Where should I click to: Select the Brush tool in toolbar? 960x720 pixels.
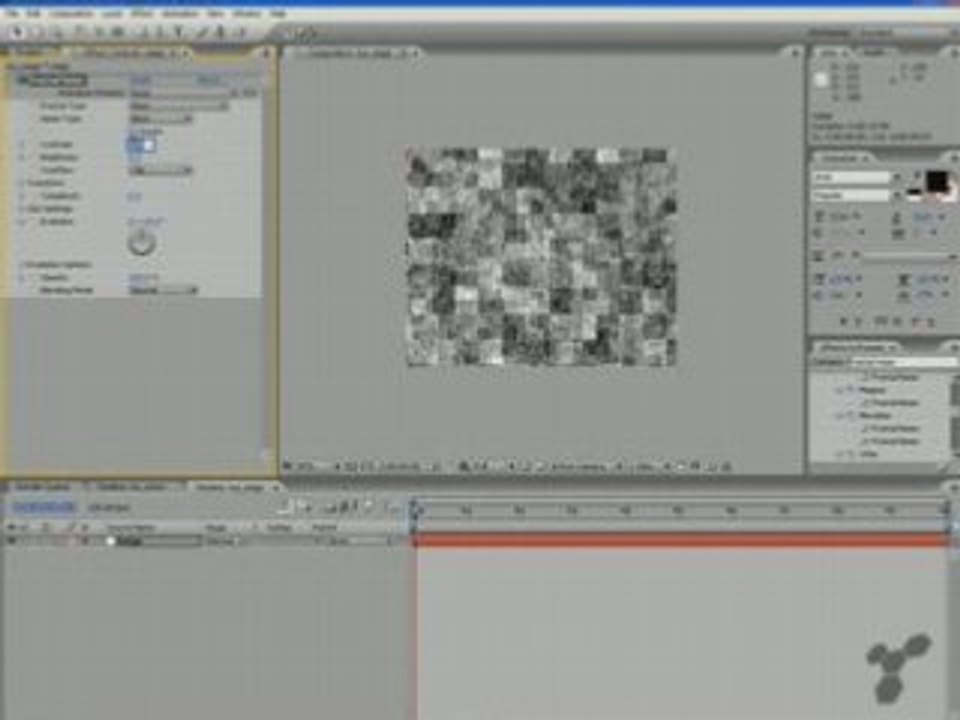coord(203,32)
